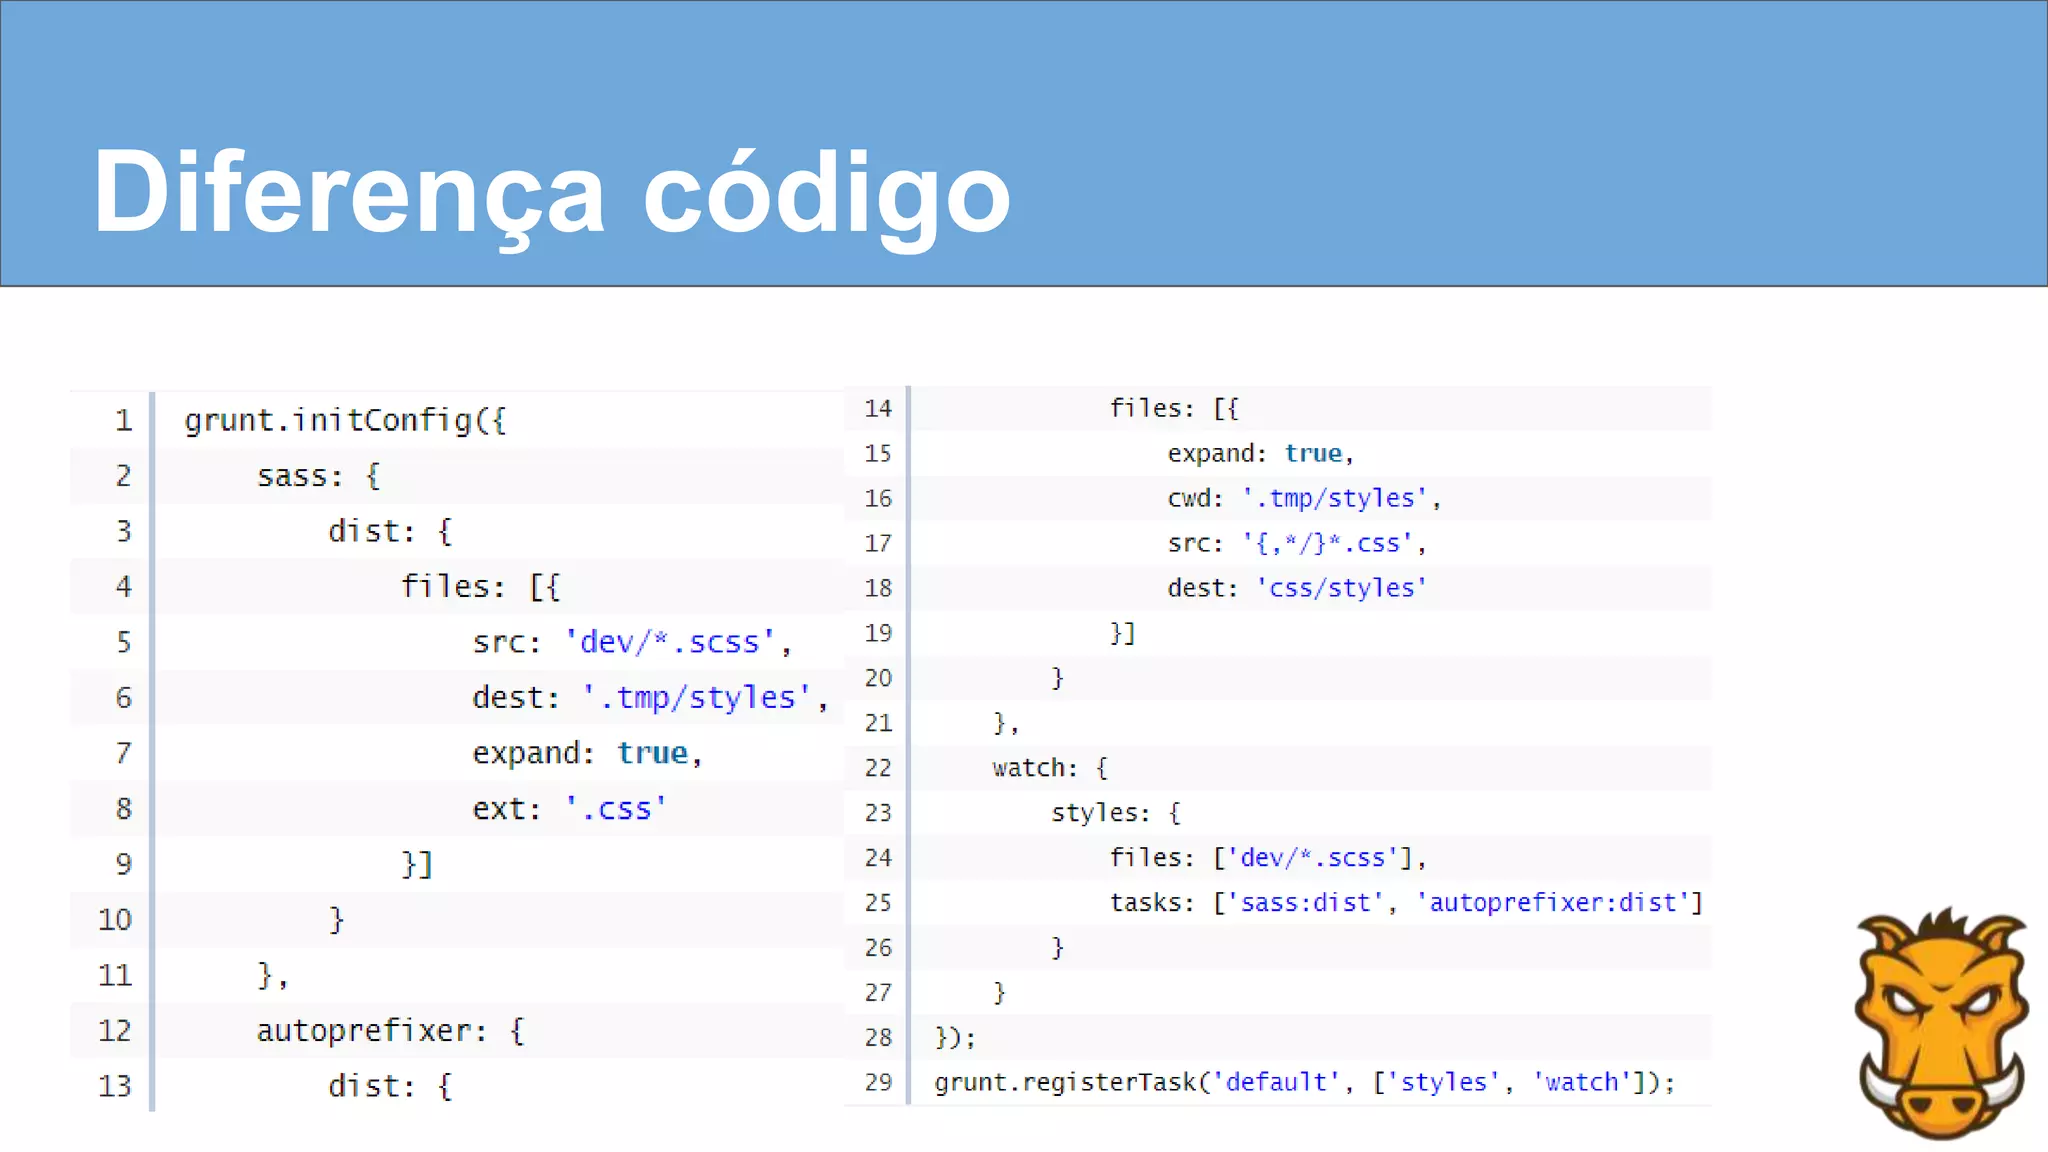
Task: Click line number 29 in the gutter
Action: tap(878, 1082)
